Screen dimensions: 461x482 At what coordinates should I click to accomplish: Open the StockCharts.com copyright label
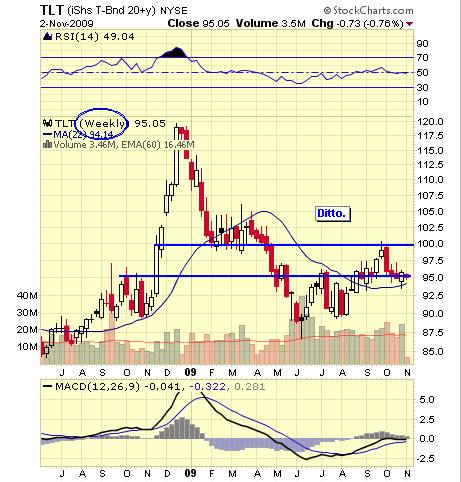pos(369,11)
